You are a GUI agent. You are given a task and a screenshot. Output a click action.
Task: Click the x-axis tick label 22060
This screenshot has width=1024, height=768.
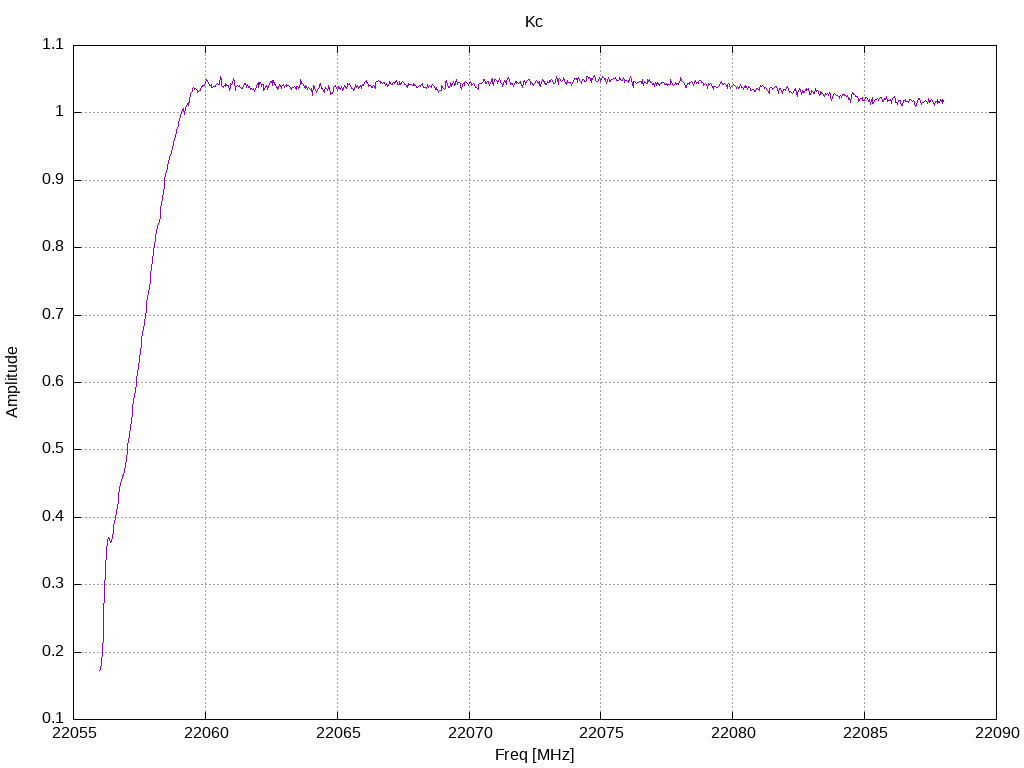pyautogui.click(x=206, y=733)
